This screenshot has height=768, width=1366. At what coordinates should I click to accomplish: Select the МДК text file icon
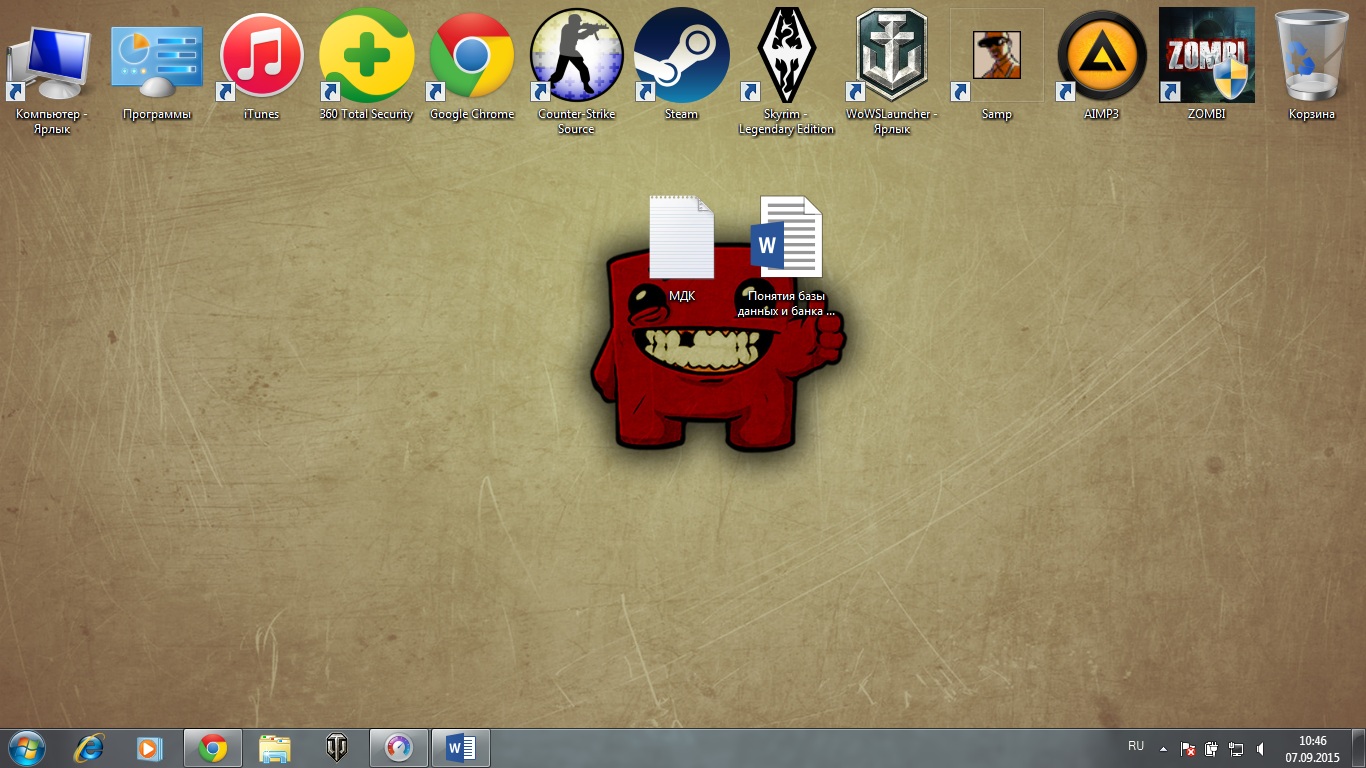click(682, 250)
